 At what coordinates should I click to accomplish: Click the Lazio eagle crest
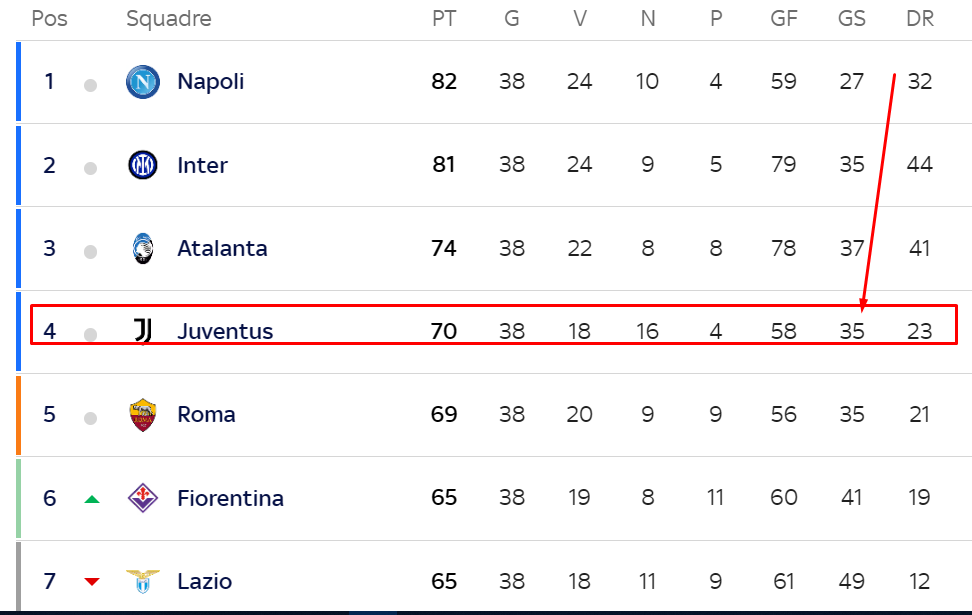143,582
